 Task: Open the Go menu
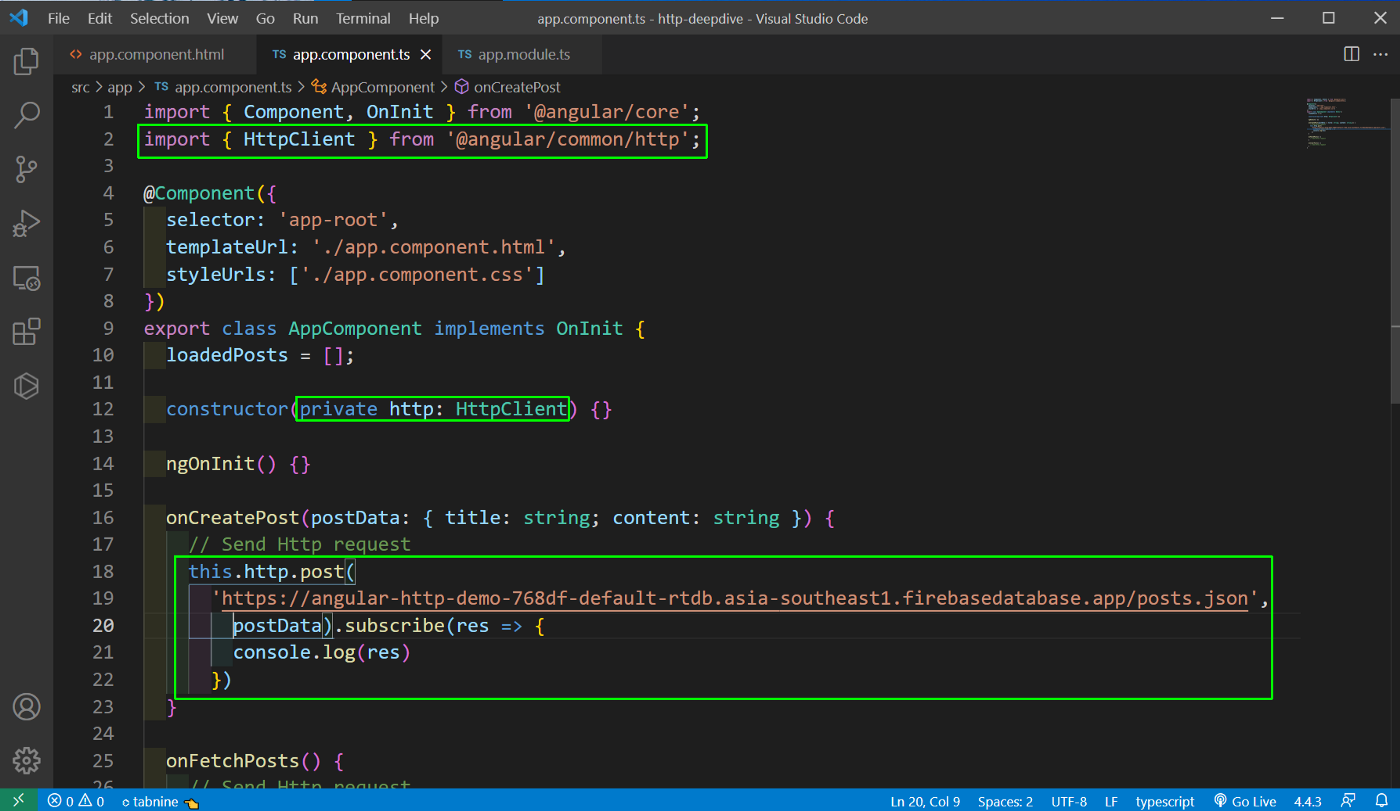[265, 18]
